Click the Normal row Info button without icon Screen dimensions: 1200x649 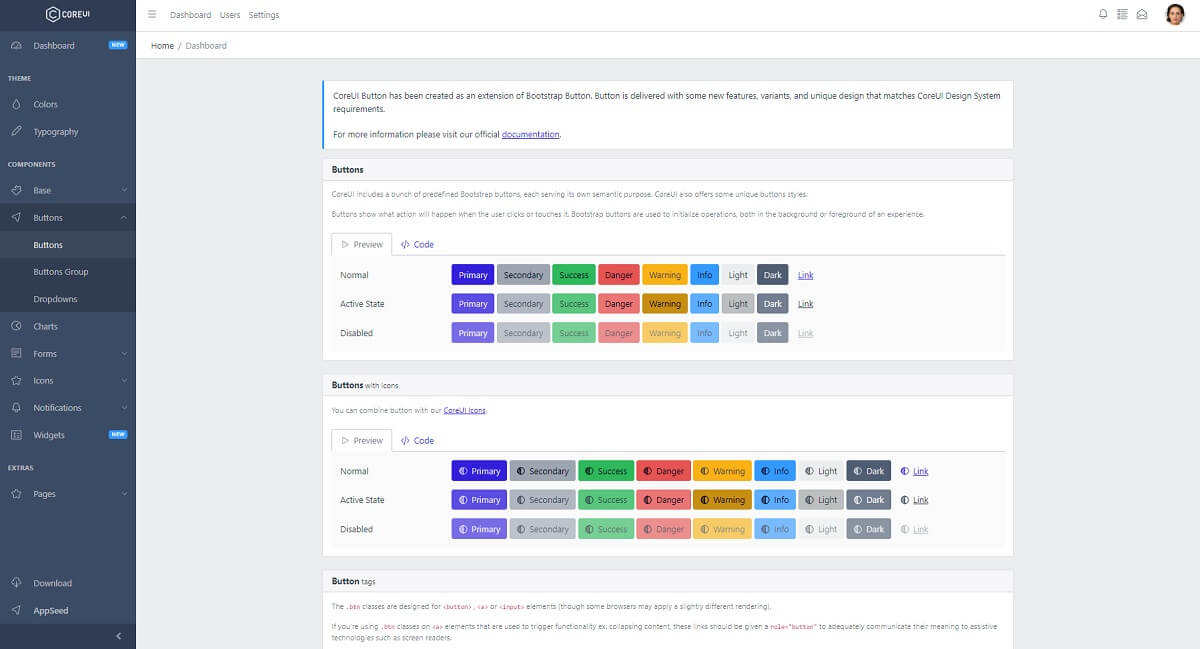tap(705, 275)
